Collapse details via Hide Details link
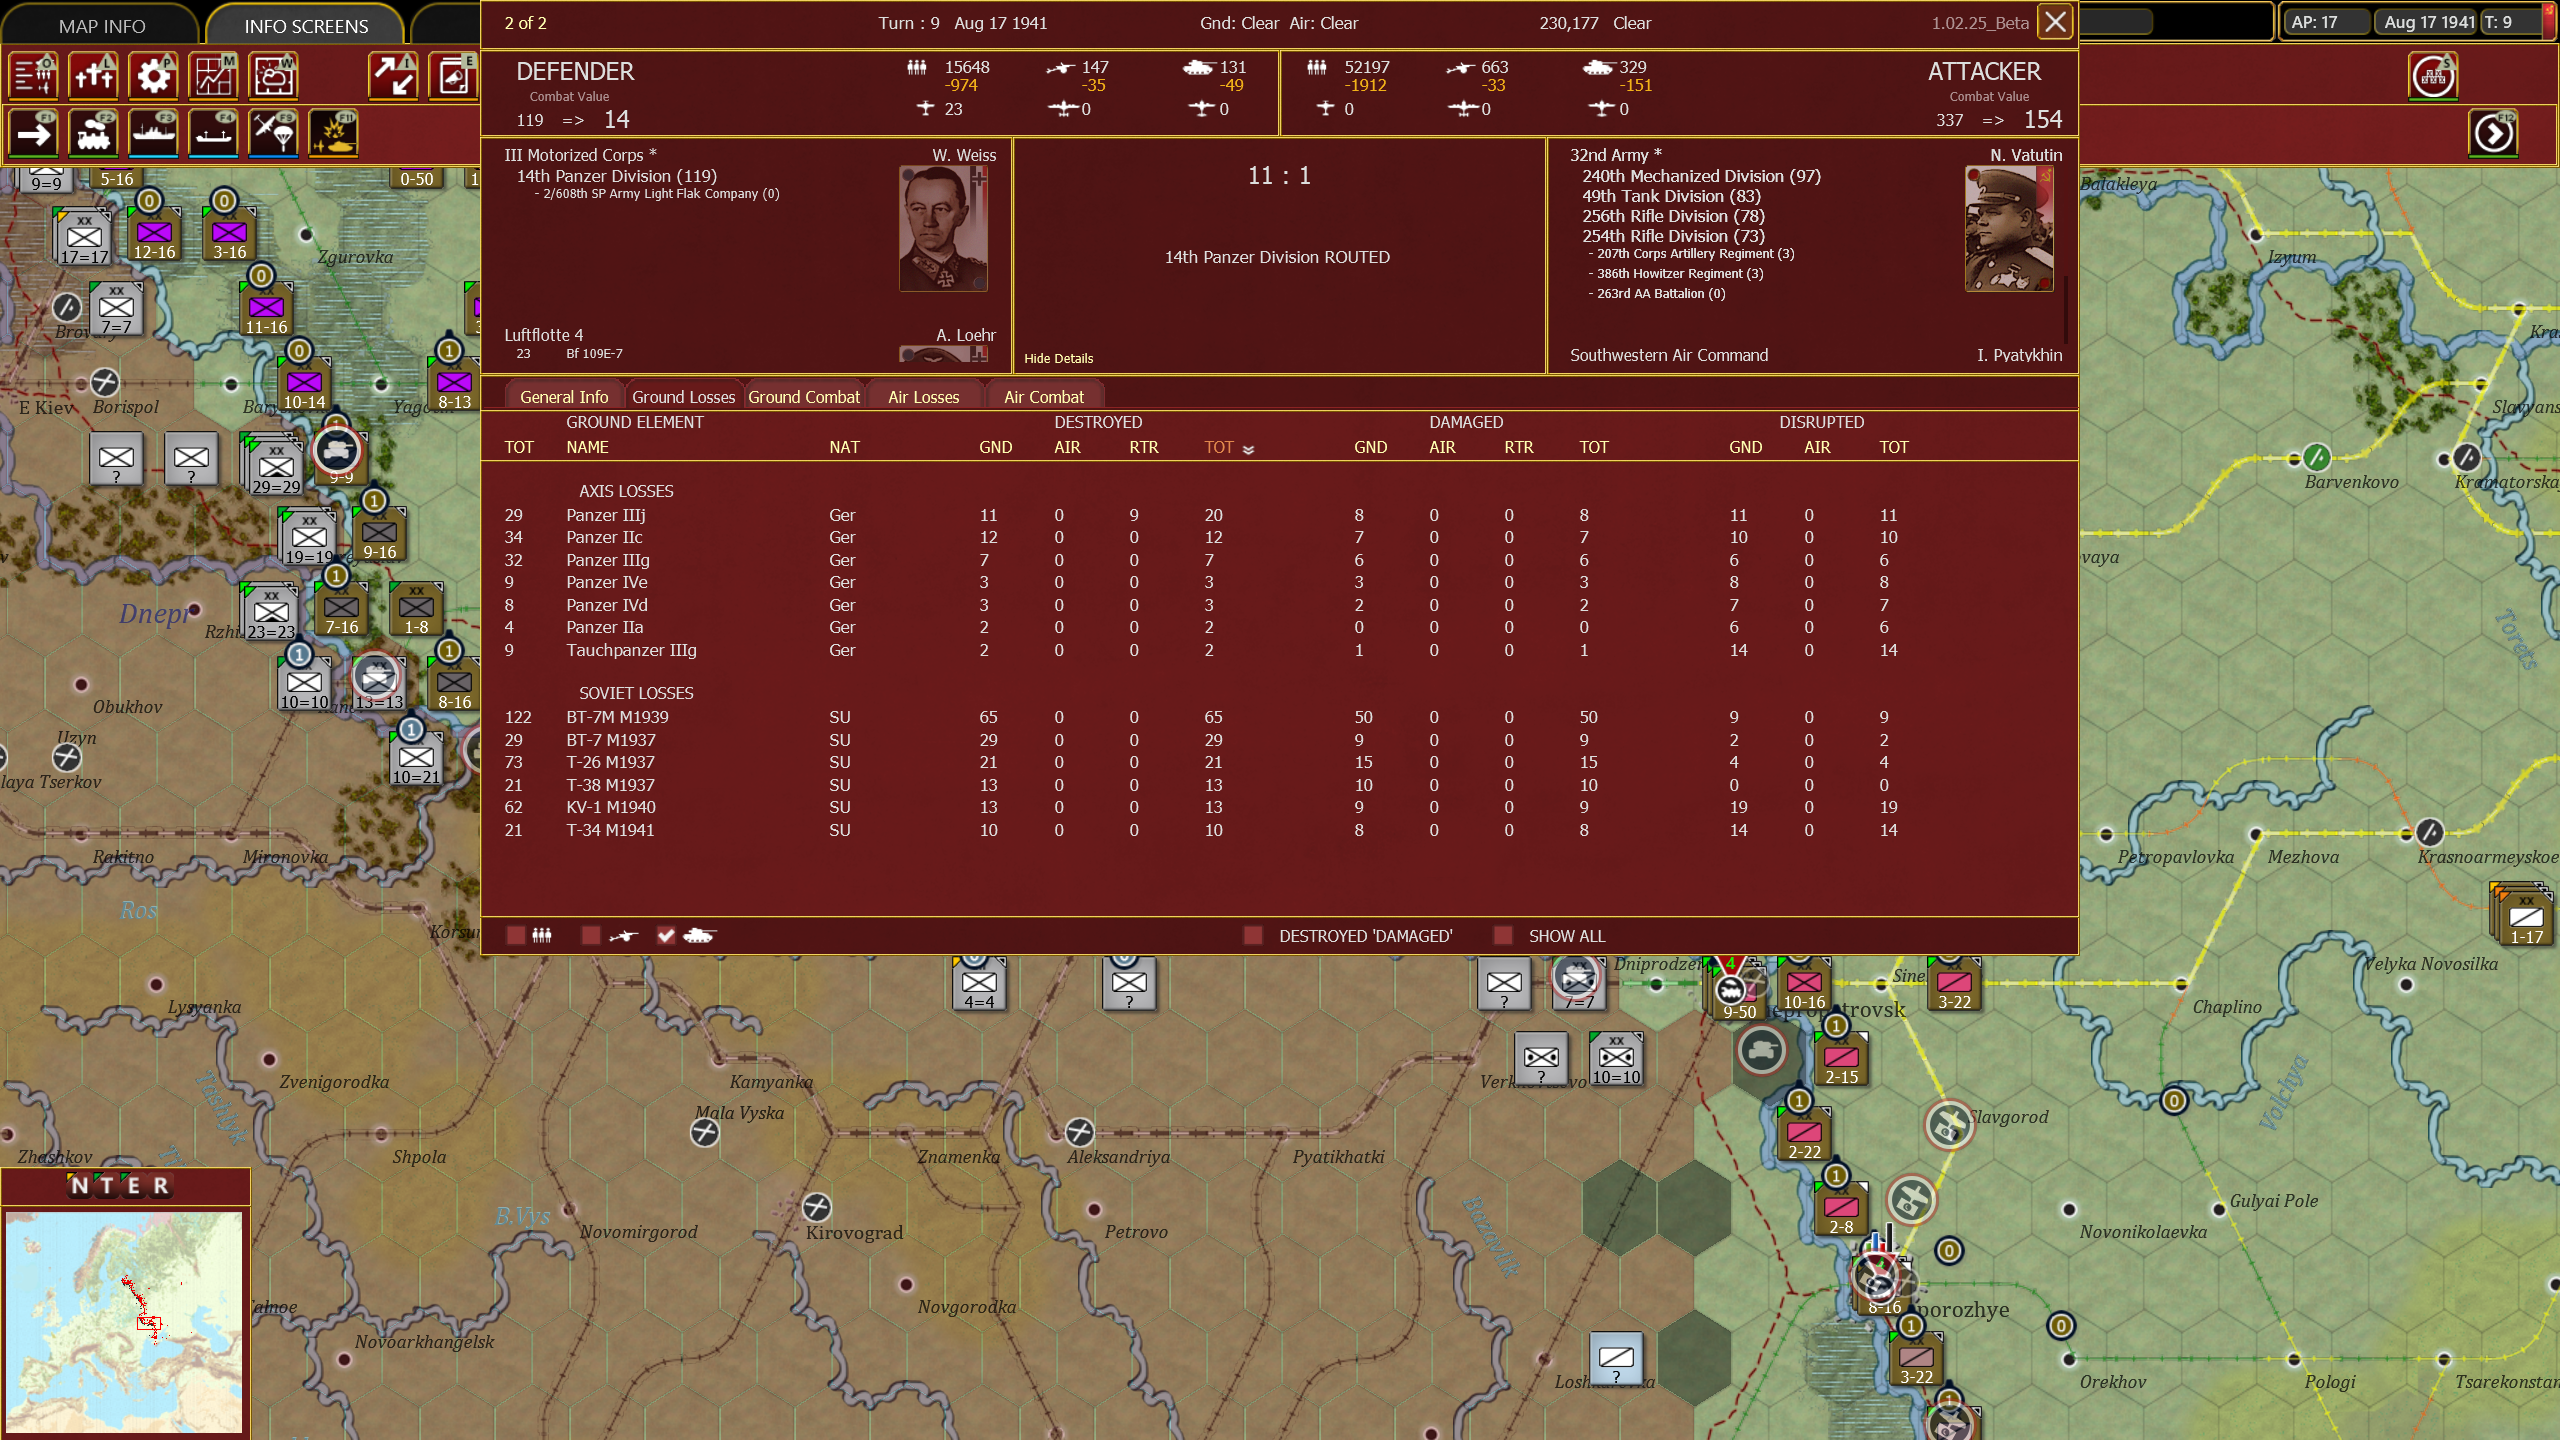Screen dimensions: 2560x1440 pos(1057,358)
